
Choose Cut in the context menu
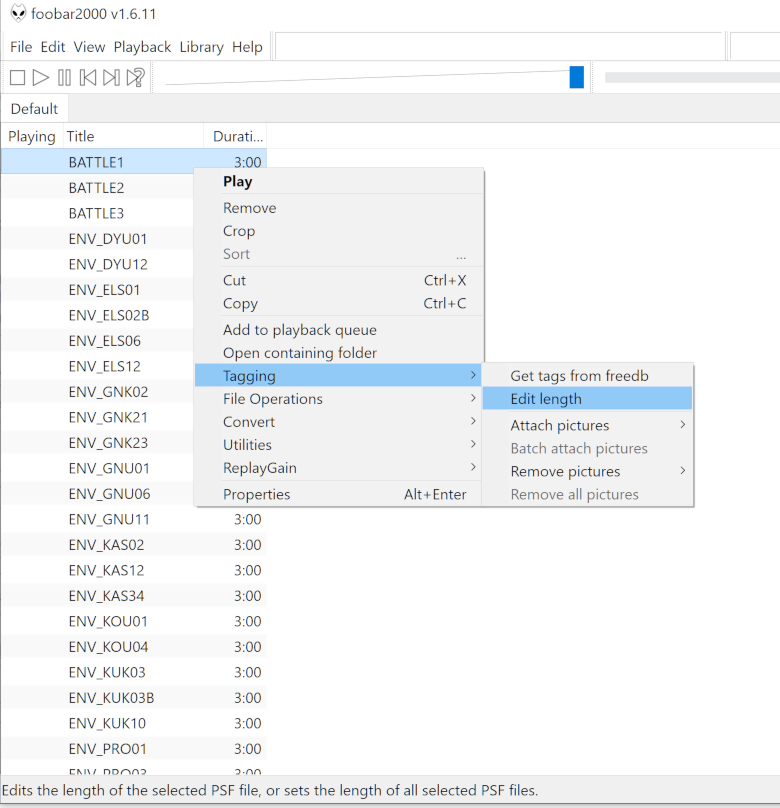tap(339, 280)
